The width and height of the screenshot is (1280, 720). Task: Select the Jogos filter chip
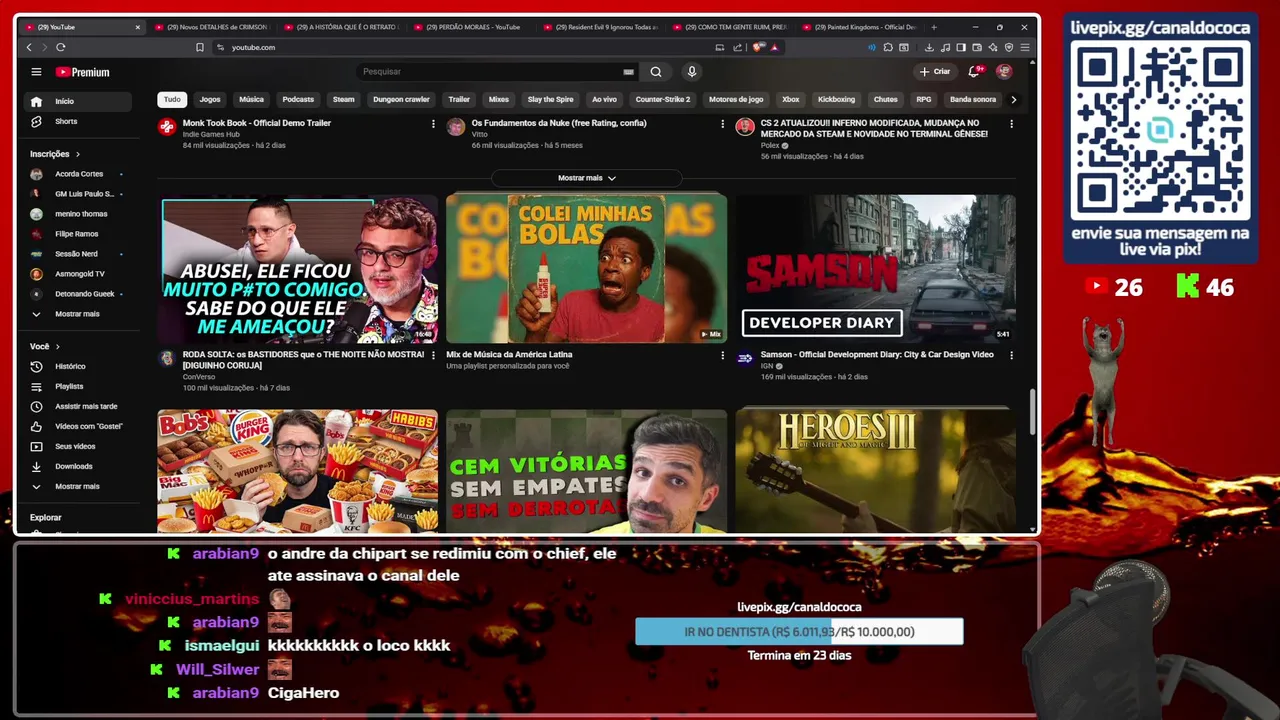coord(210,99)
